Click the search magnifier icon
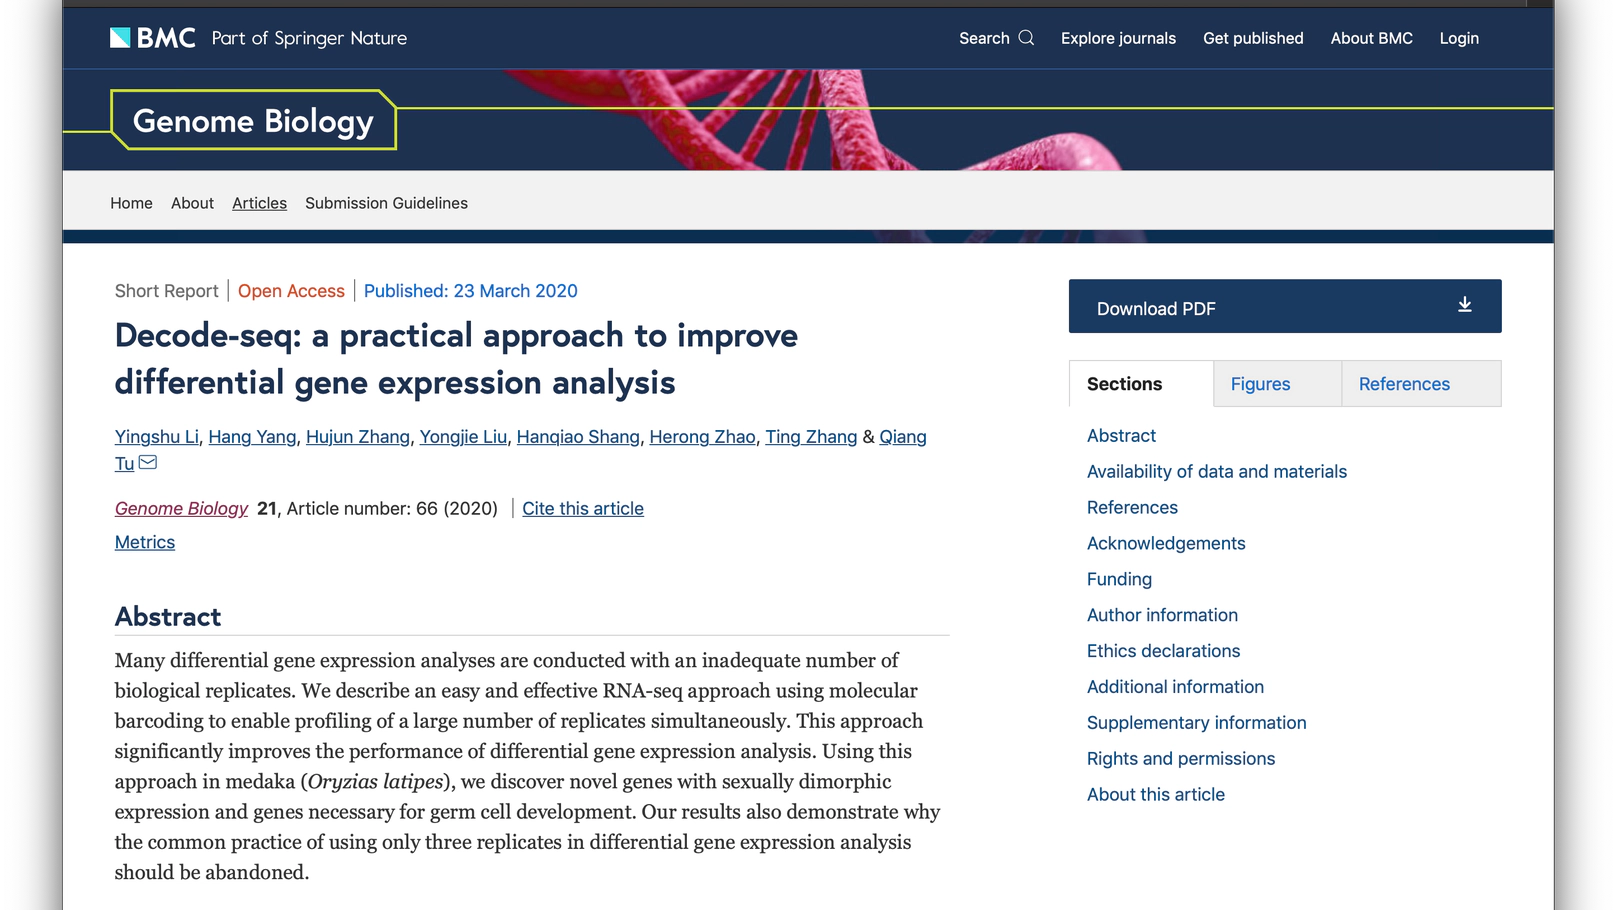 [x=1026, y=38]
